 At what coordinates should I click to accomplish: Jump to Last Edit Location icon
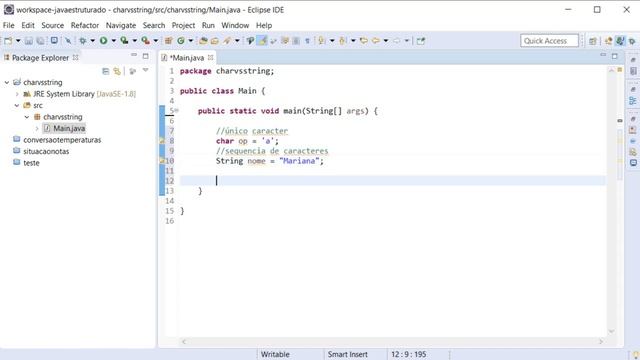[x=364, y=40]
